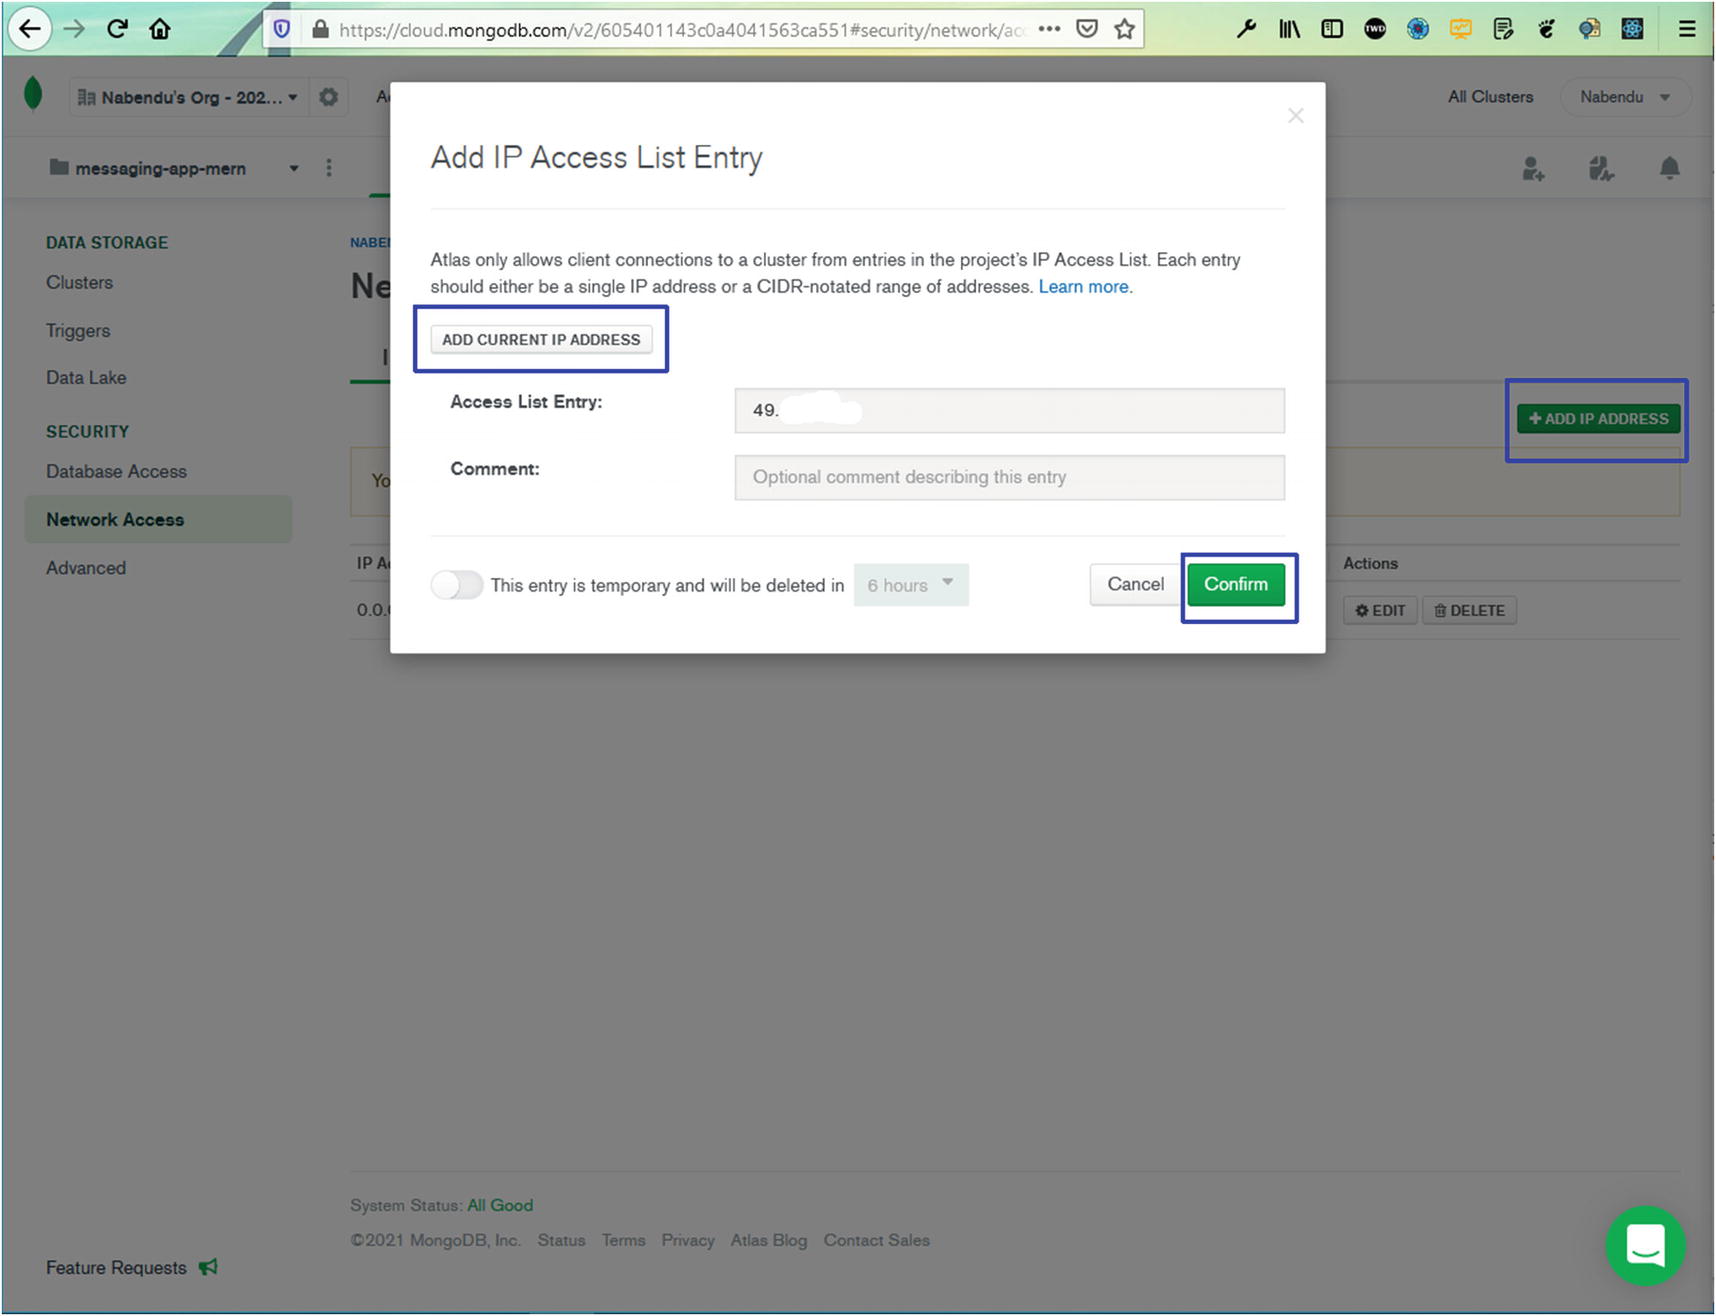Open organization settings gear icon
The width and height of the screenshot is (1716, 1316).
coord(328,97)
